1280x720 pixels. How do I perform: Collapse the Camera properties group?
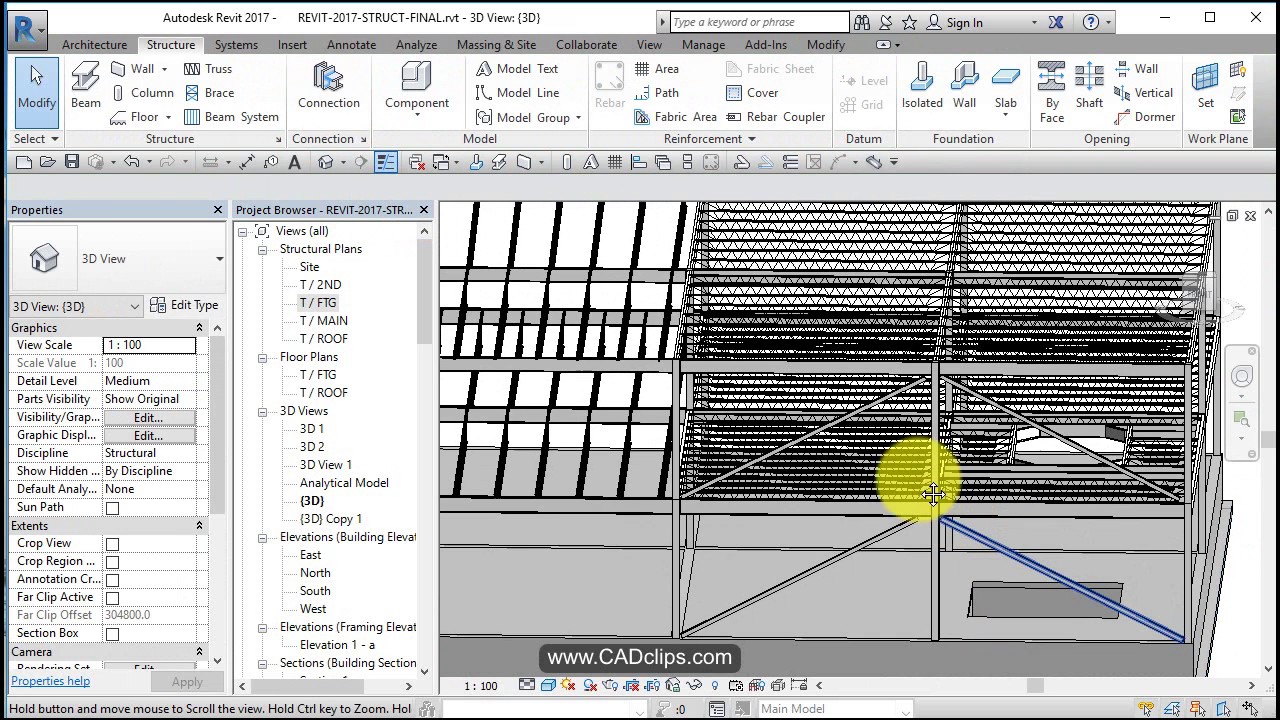click(199, 652)
